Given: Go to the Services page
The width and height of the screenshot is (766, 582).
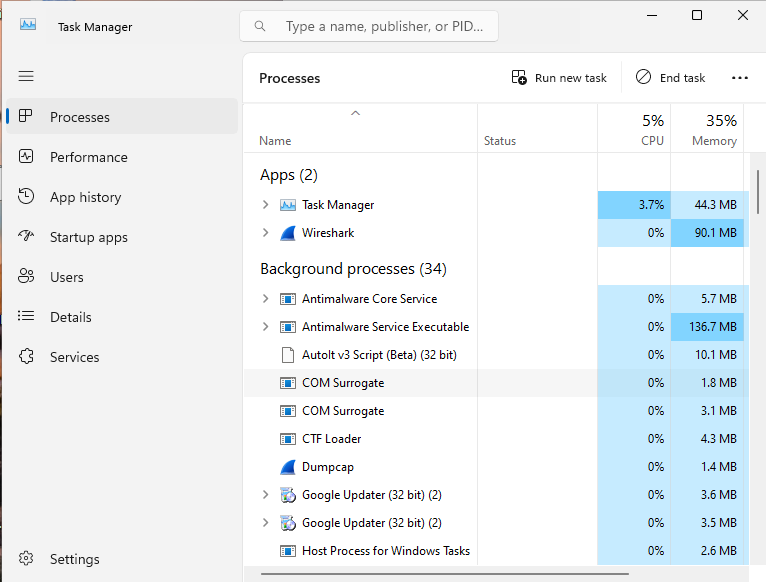Looking at the screenshot, I should tap(74, 357).
